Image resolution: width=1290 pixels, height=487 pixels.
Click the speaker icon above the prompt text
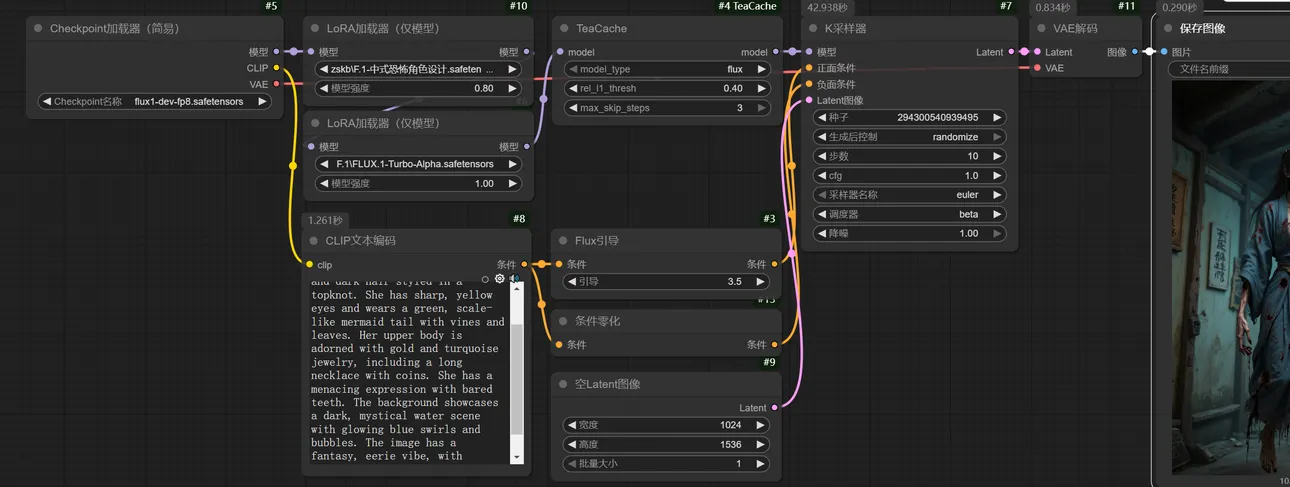click(x=514, y=279)
